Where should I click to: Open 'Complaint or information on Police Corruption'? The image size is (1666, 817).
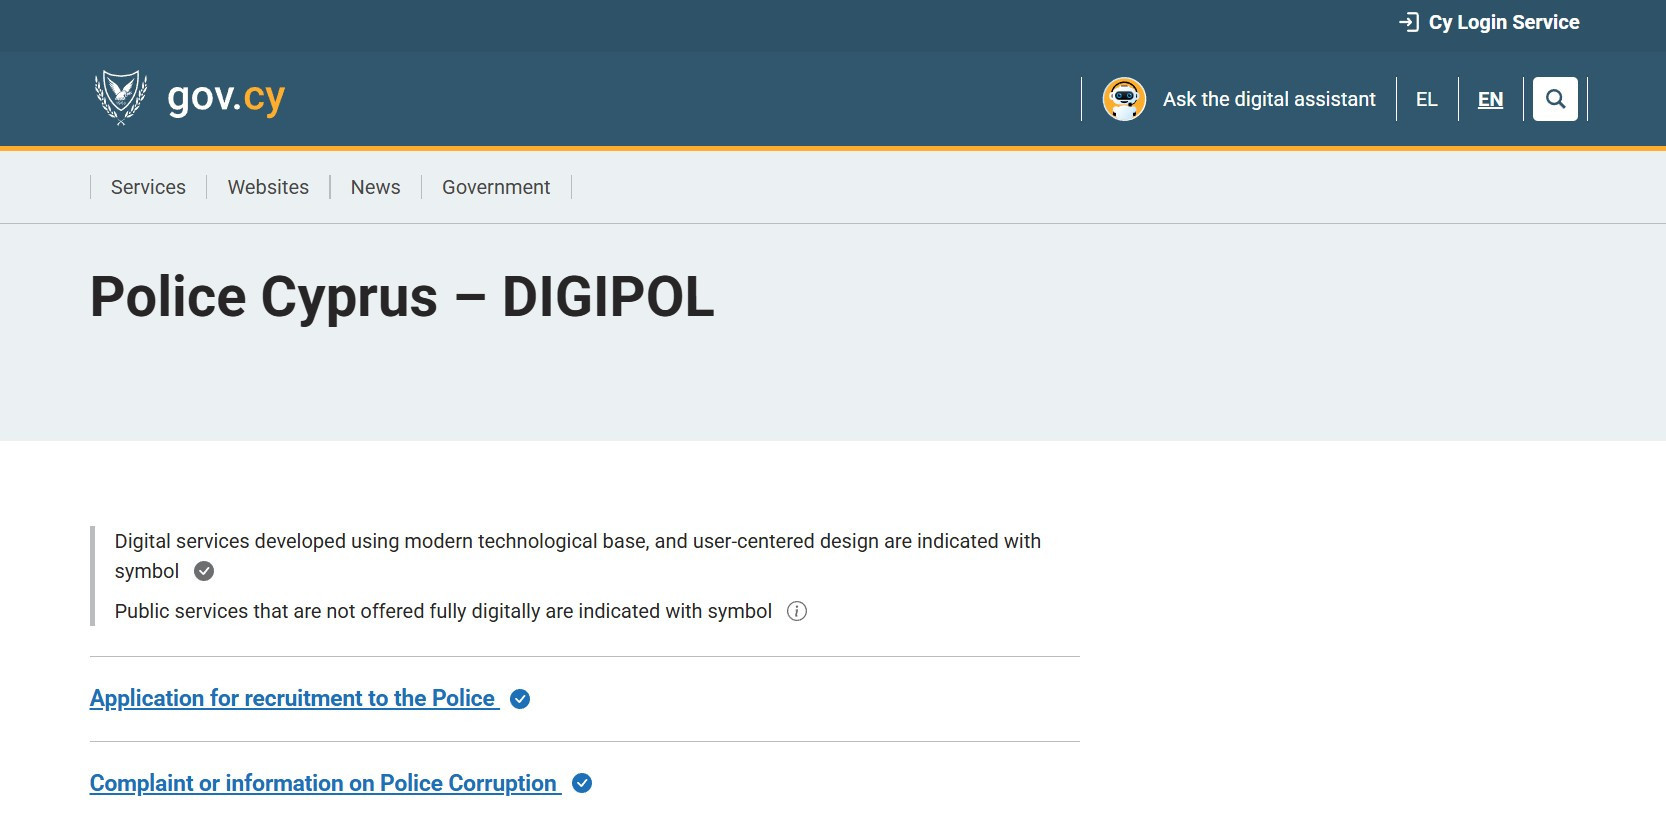pos(324,783)
